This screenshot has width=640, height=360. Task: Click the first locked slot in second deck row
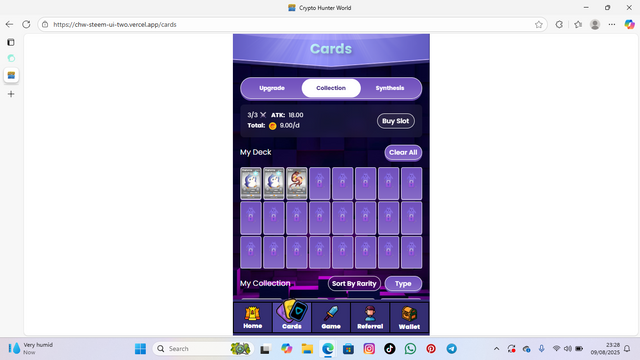pyautogui.click(x=251, y=218)
